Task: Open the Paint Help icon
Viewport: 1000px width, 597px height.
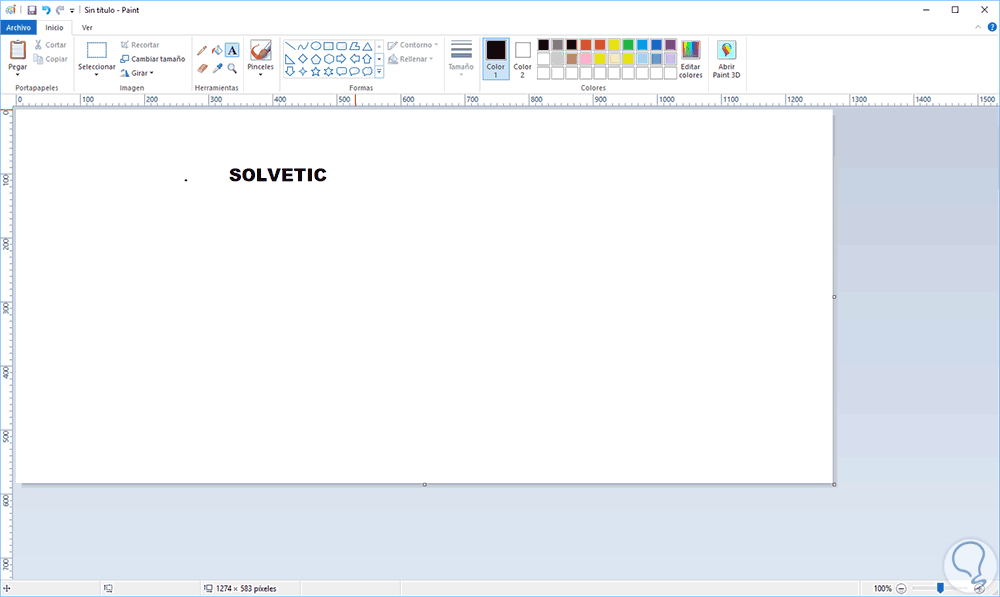Action: pyautogui.click(x=992, y=27)
